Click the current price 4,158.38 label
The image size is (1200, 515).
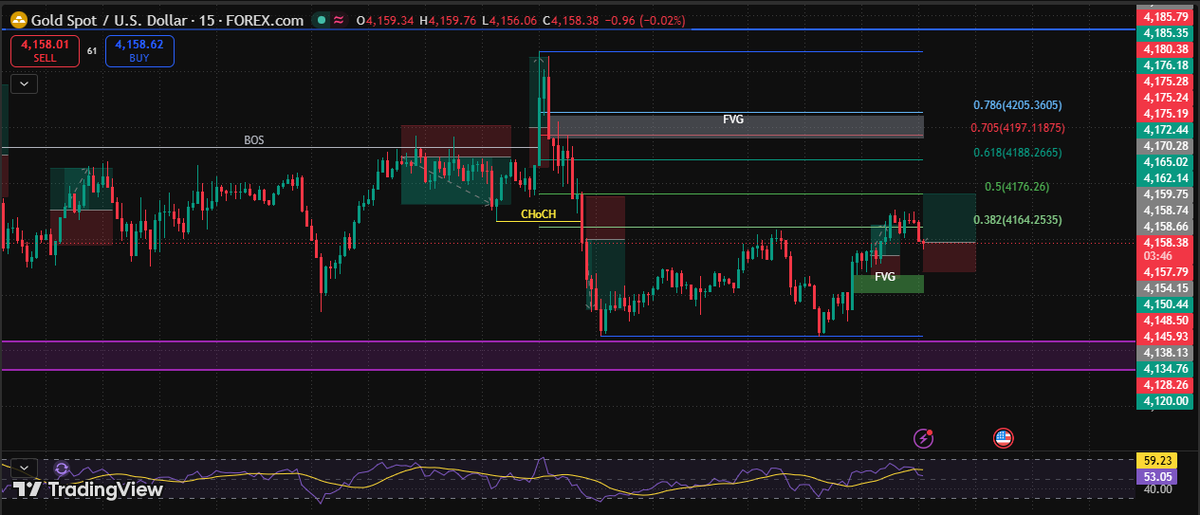pyautogui.click(x=1163, y=242)
